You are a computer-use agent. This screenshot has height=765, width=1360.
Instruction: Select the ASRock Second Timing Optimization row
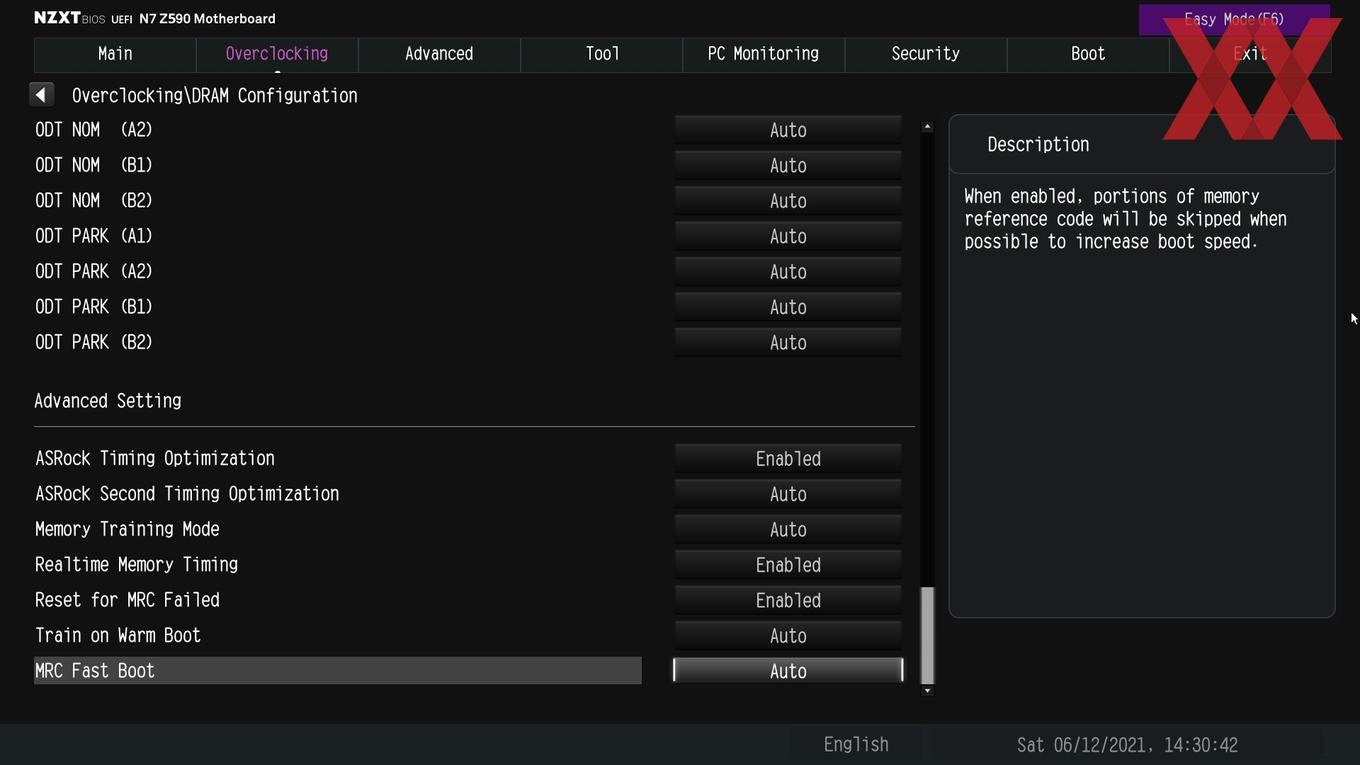(x=338, y=494)
